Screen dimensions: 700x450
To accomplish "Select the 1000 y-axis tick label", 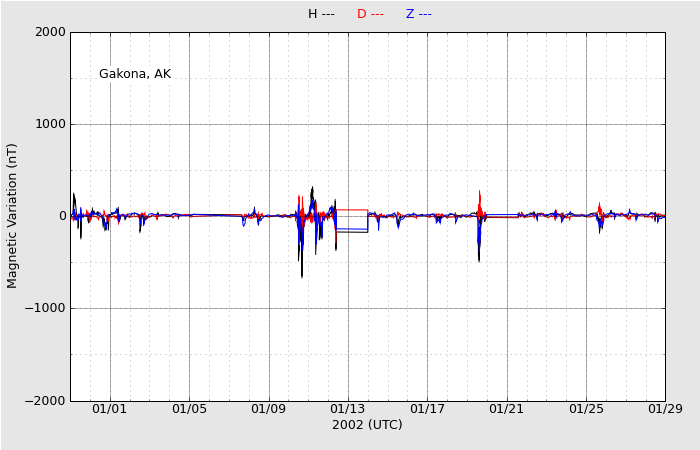I will pos(50,124).
